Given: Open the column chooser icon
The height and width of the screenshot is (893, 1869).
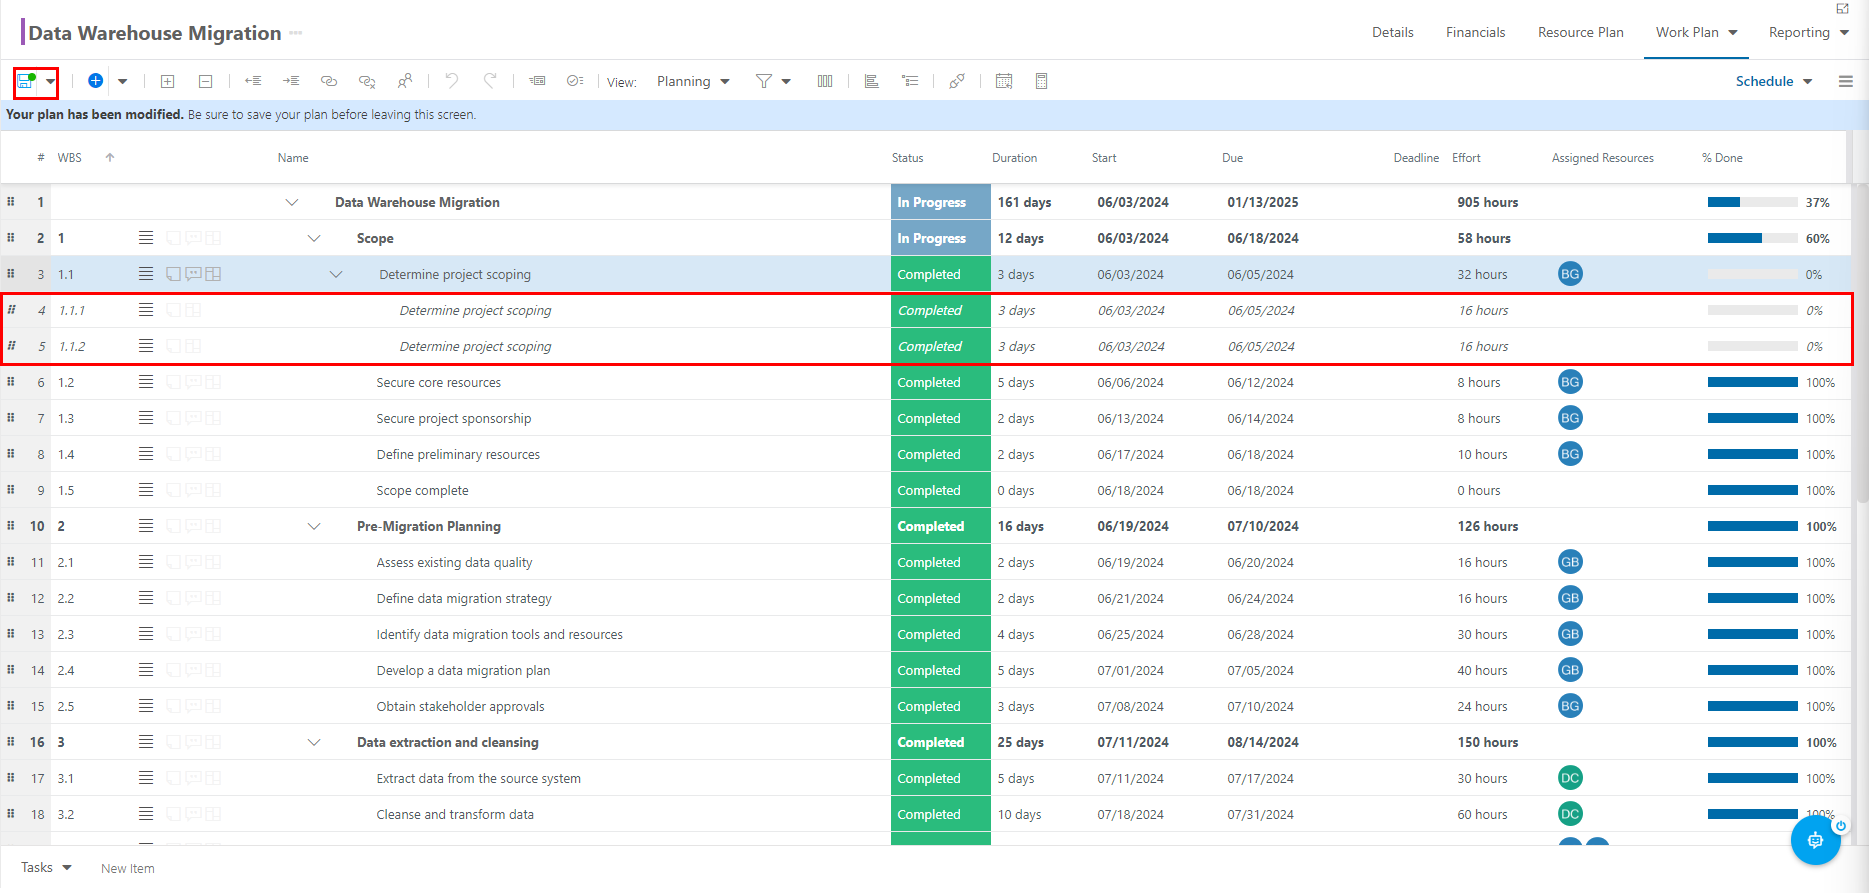Looking at the screenshot, I should coord(825,81).
